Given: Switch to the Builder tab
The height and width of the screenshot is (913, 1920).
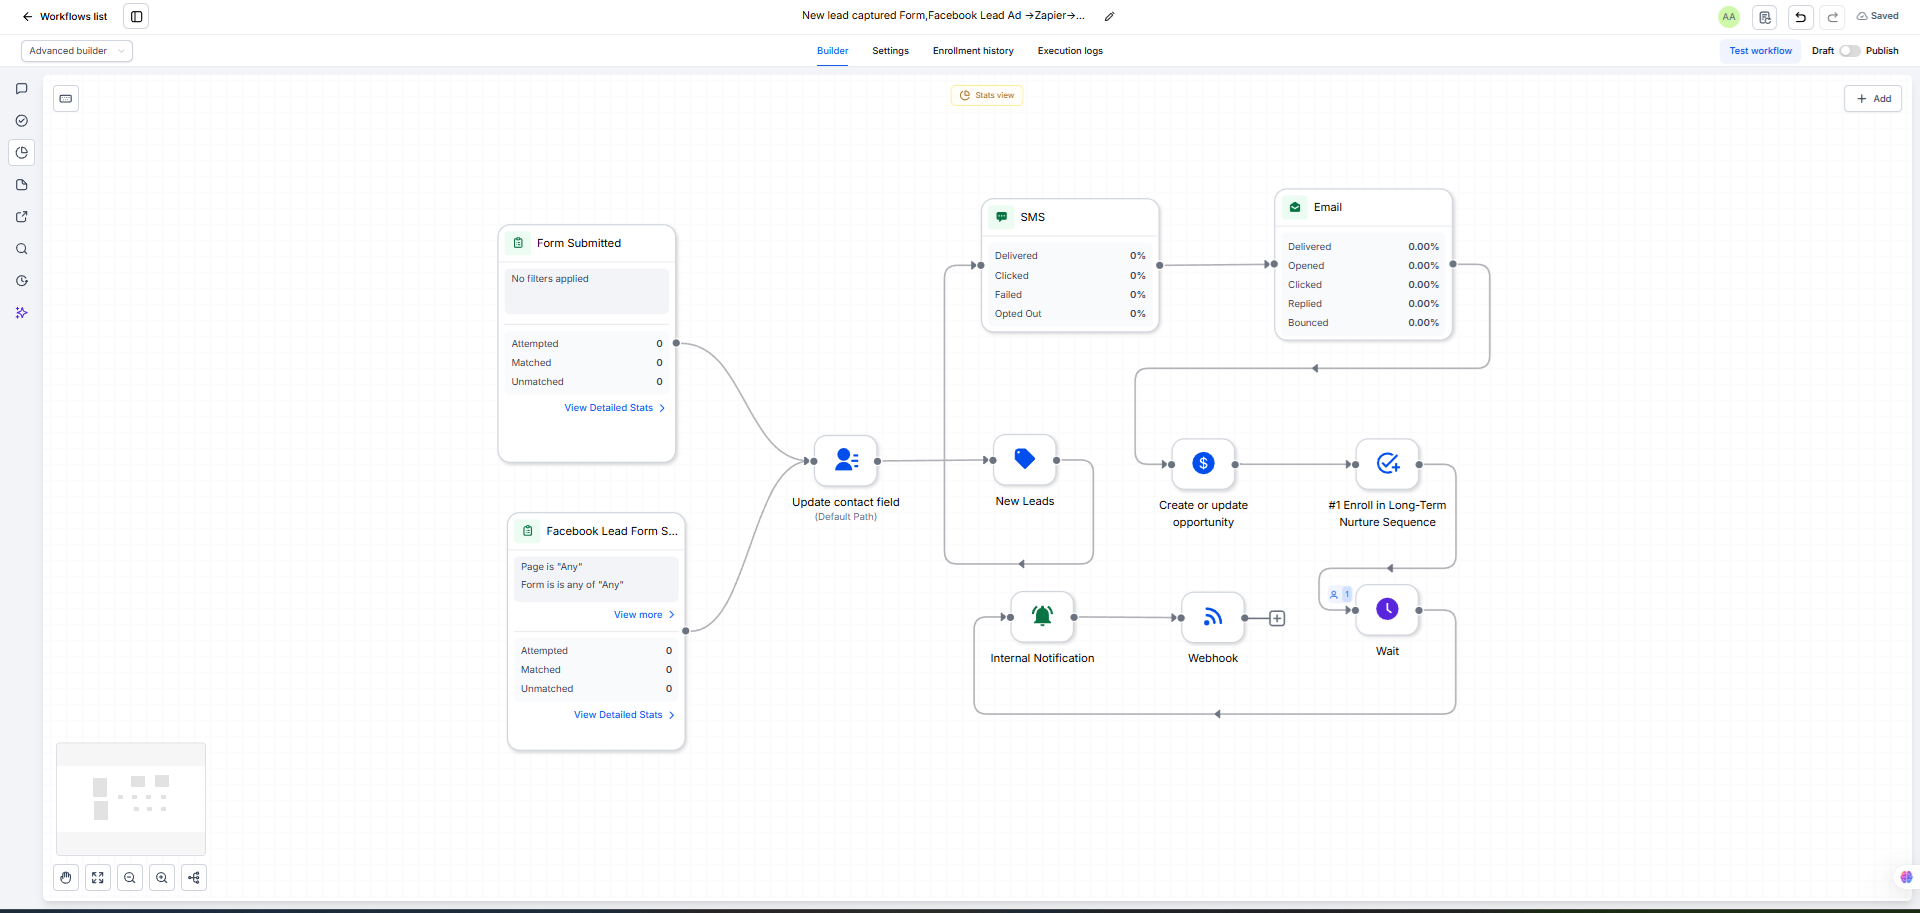Looking at the screenshot, I should (832, 51).
